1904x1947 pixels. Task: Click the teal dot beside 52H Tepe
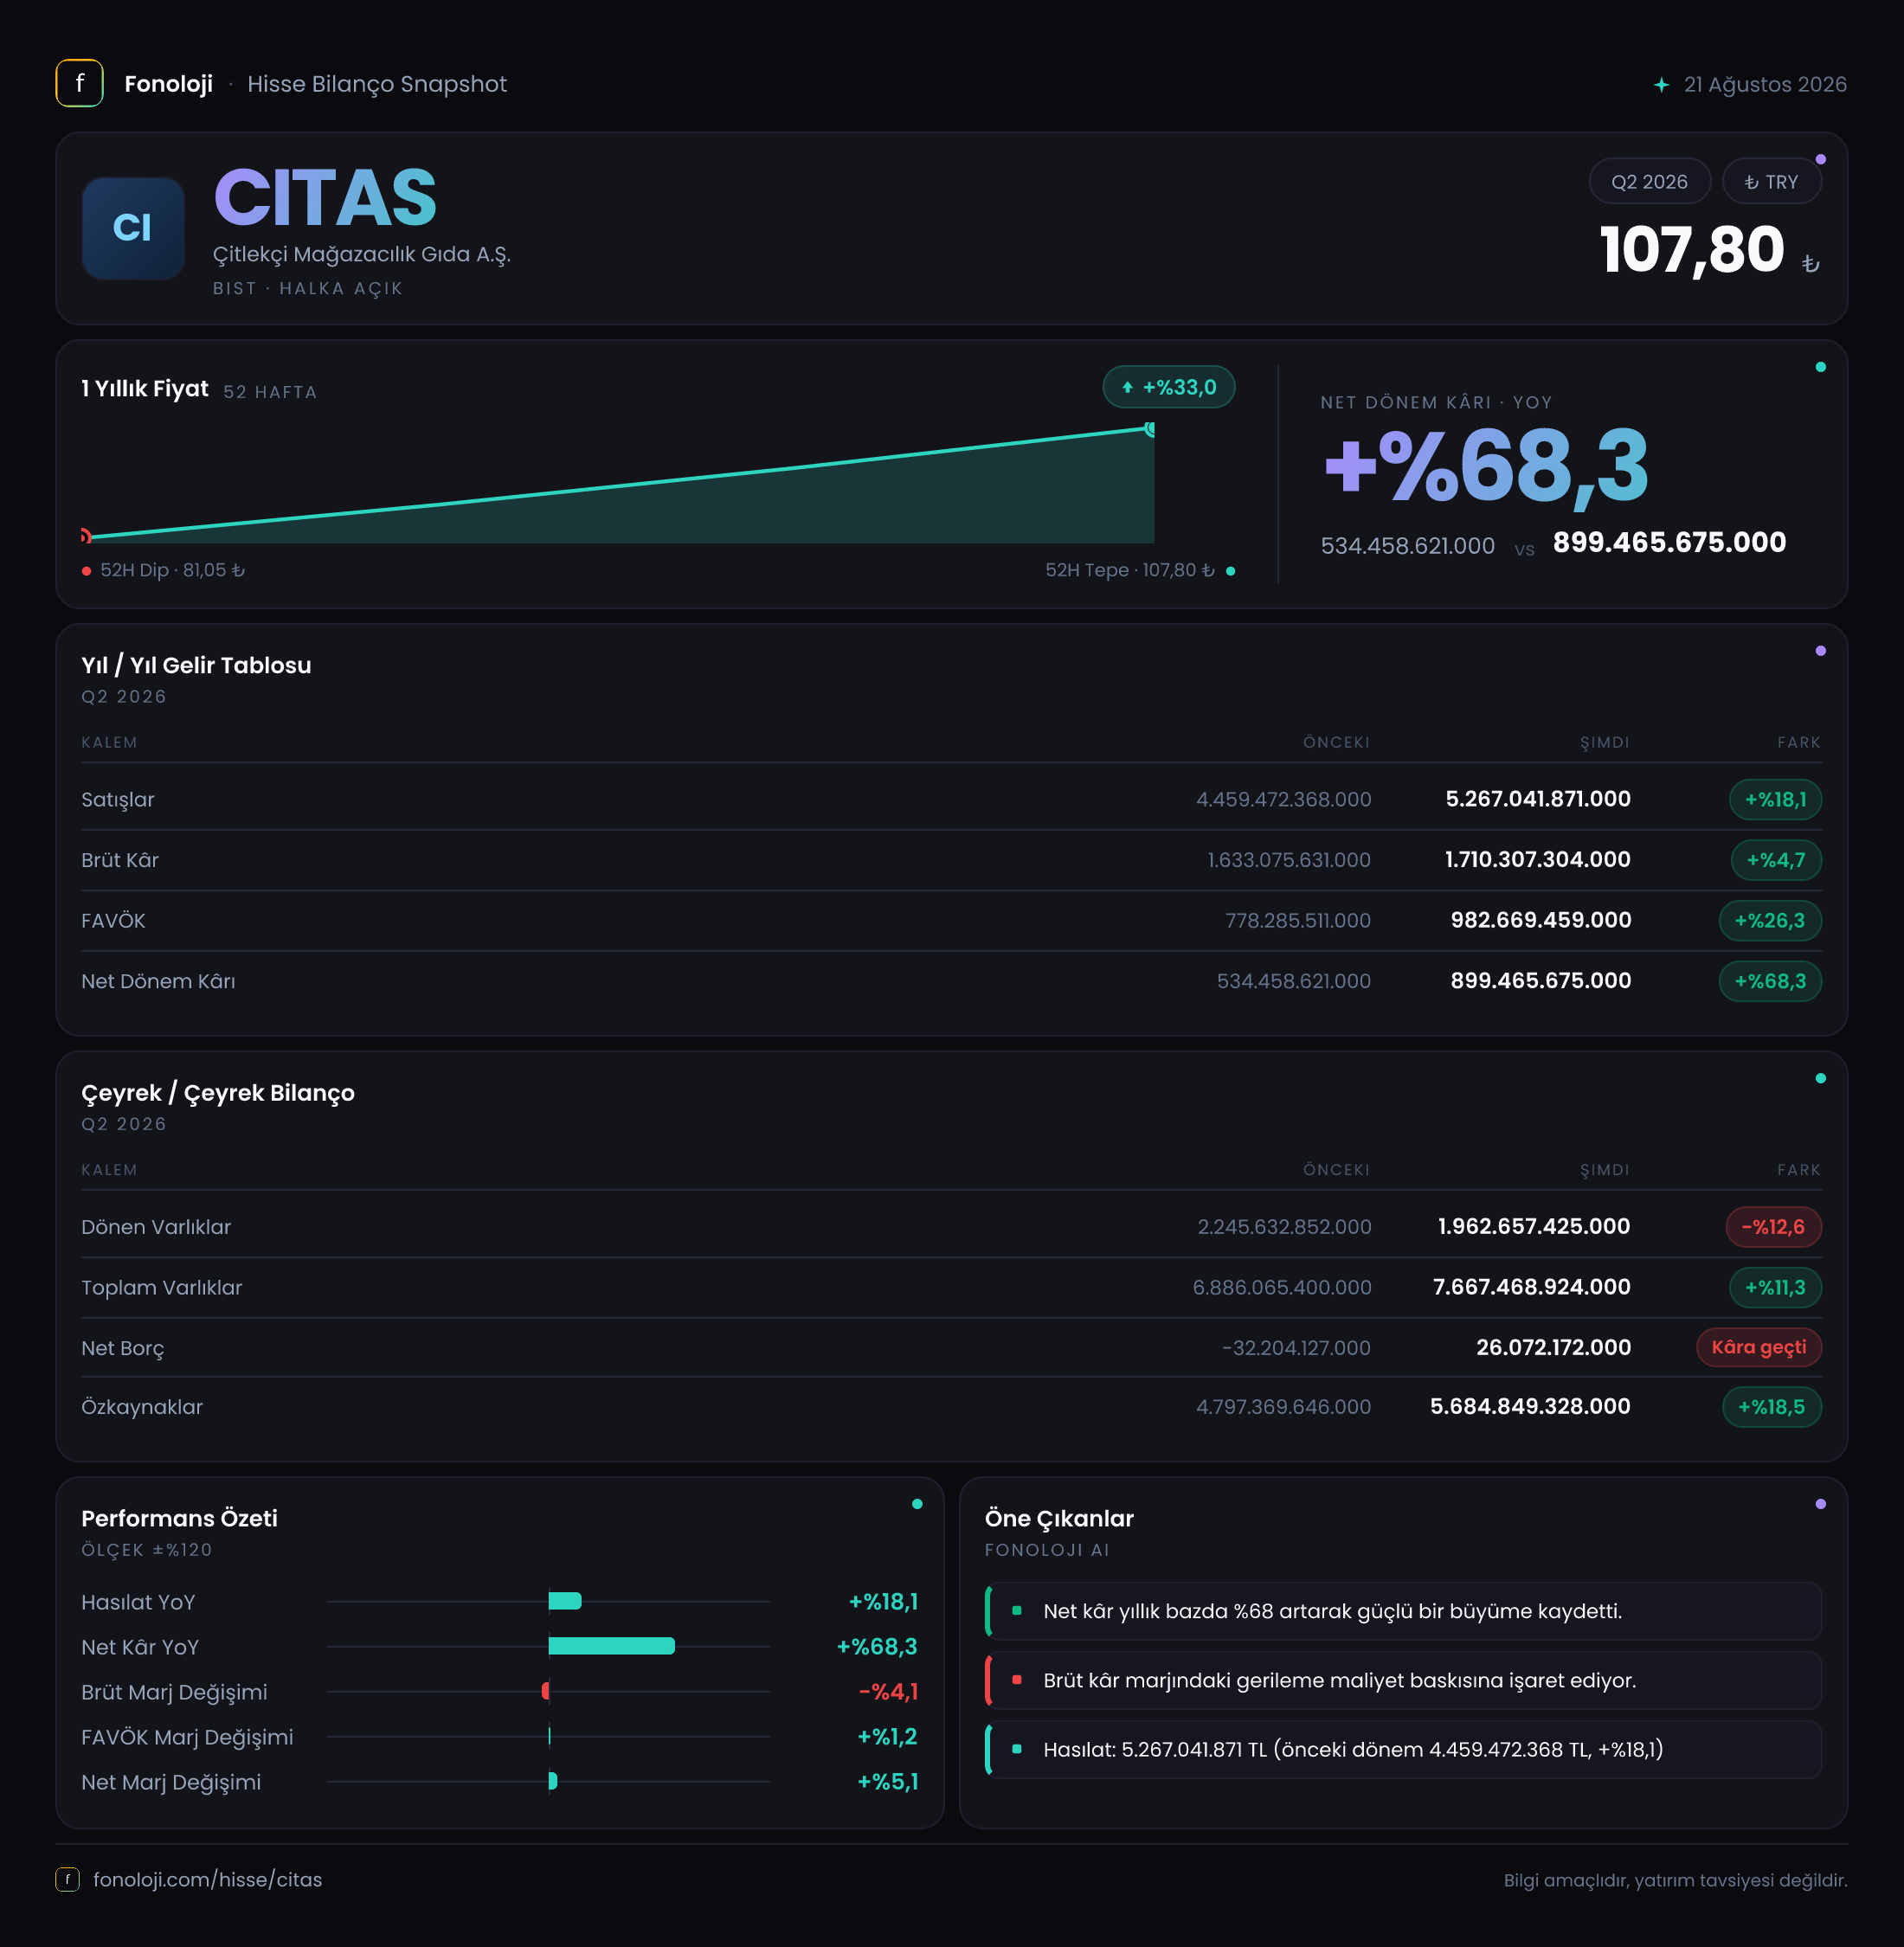coord(1230,571)
